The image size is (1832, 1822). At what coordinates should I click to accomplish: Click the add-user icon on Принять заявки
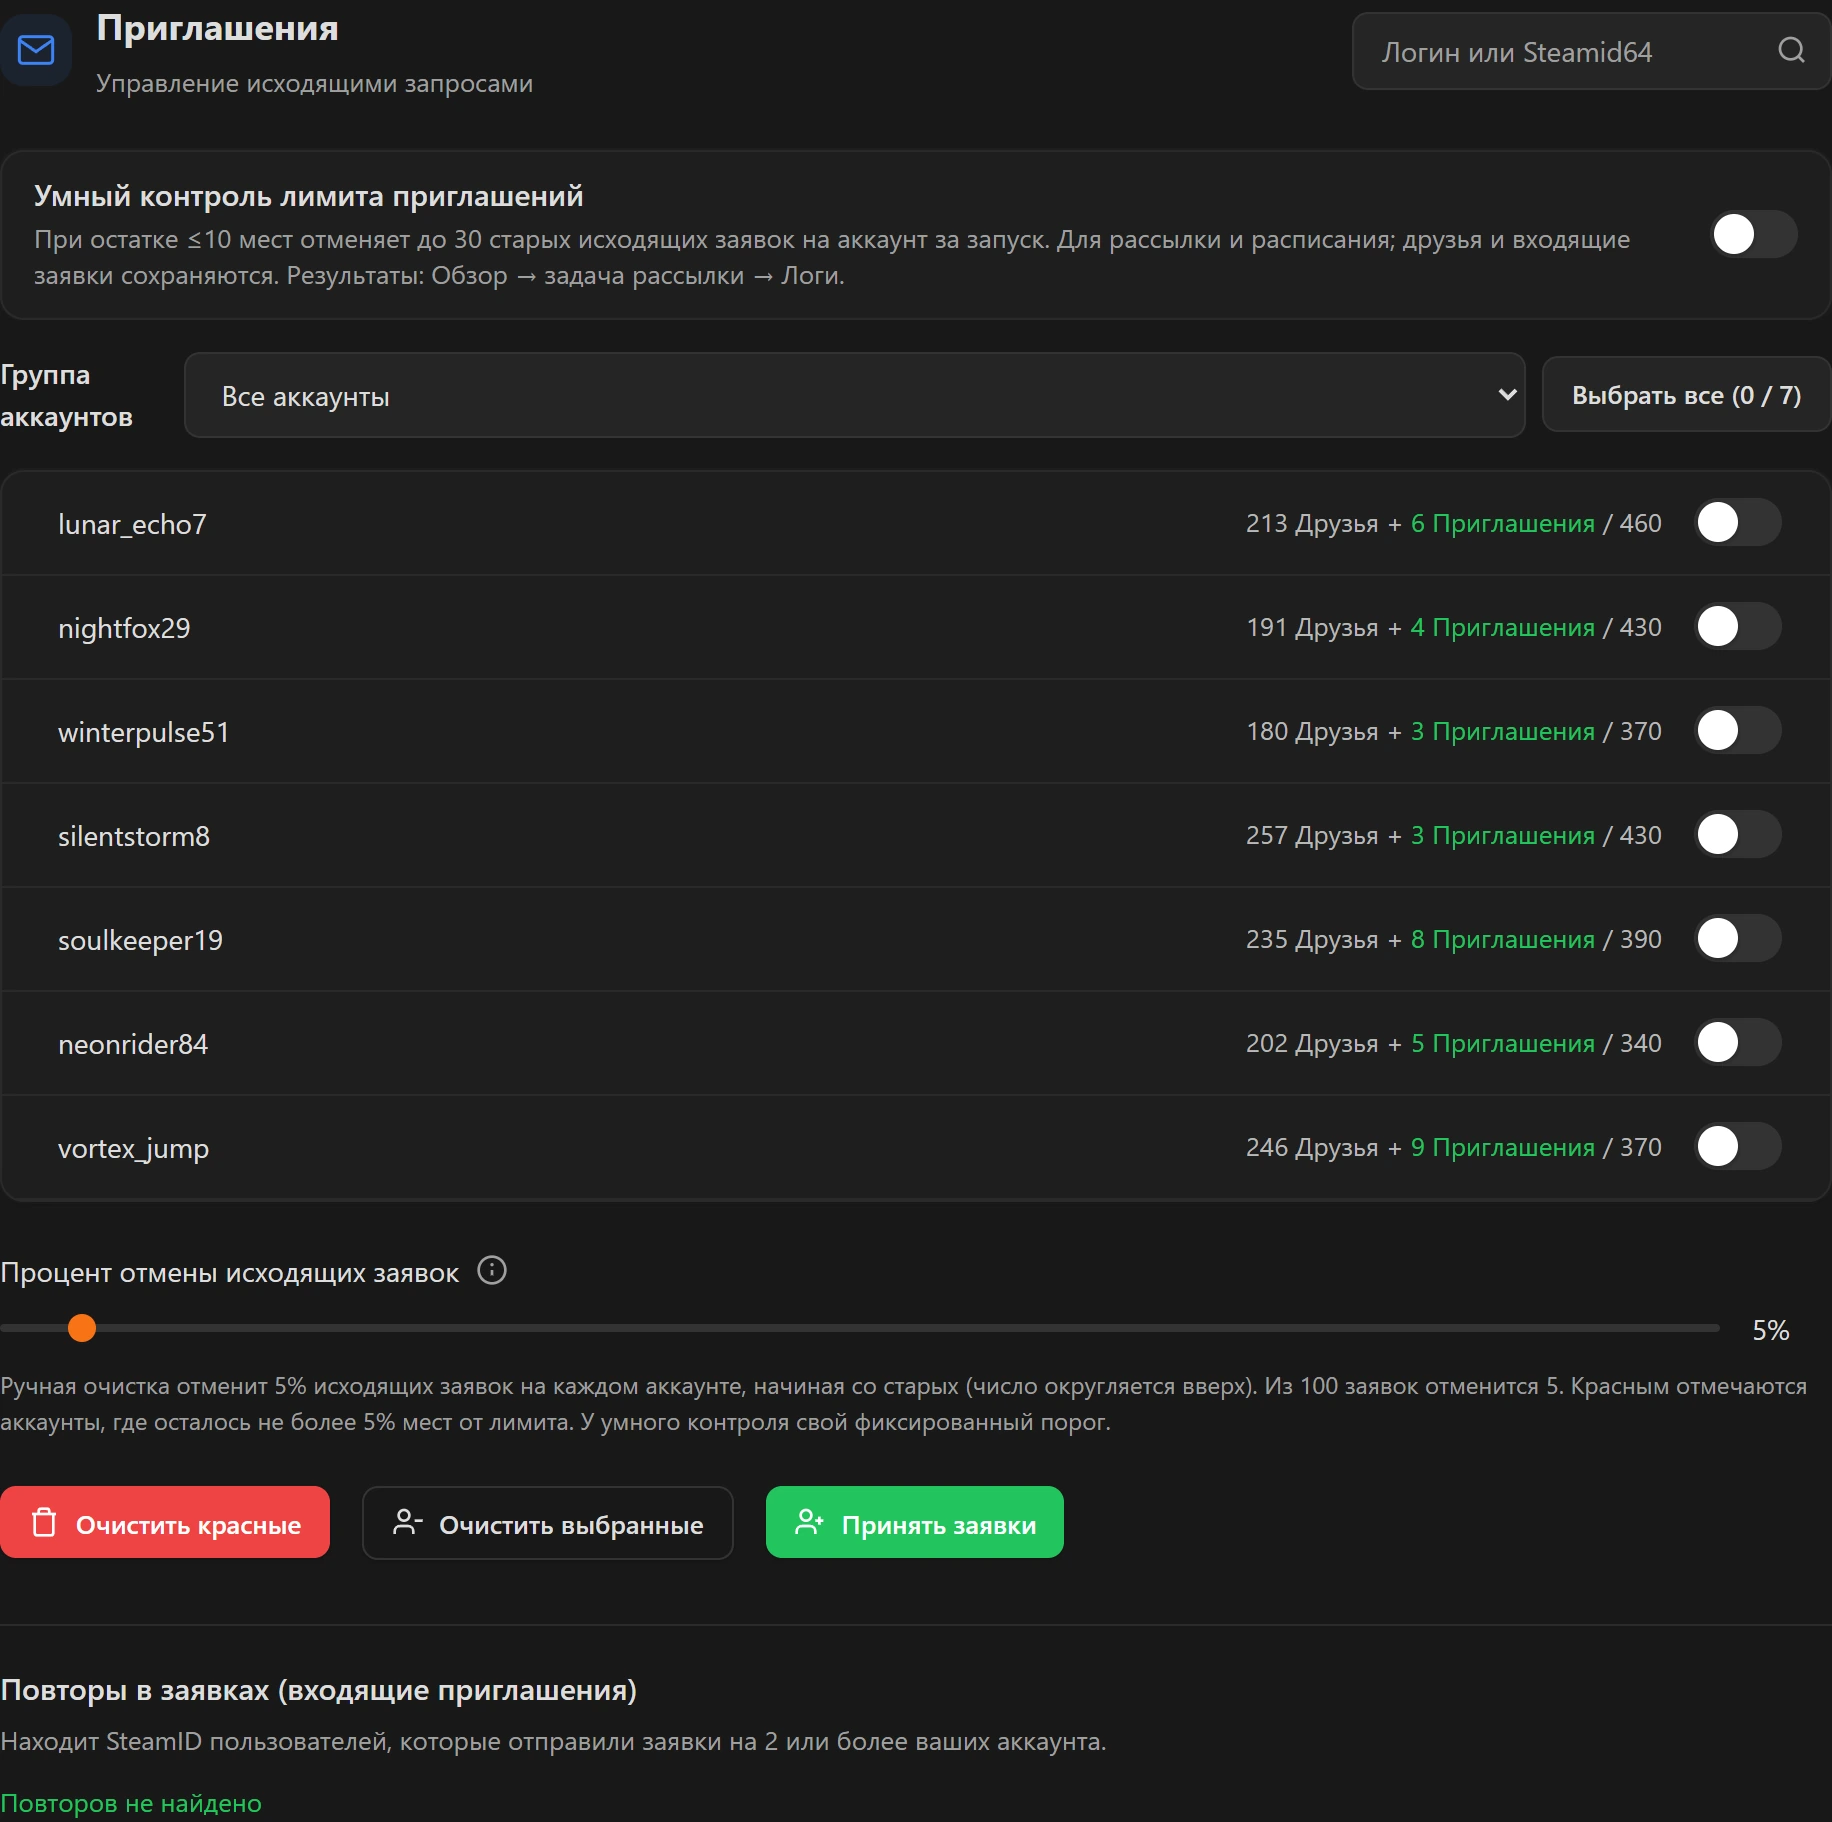tap(809, 1522)
